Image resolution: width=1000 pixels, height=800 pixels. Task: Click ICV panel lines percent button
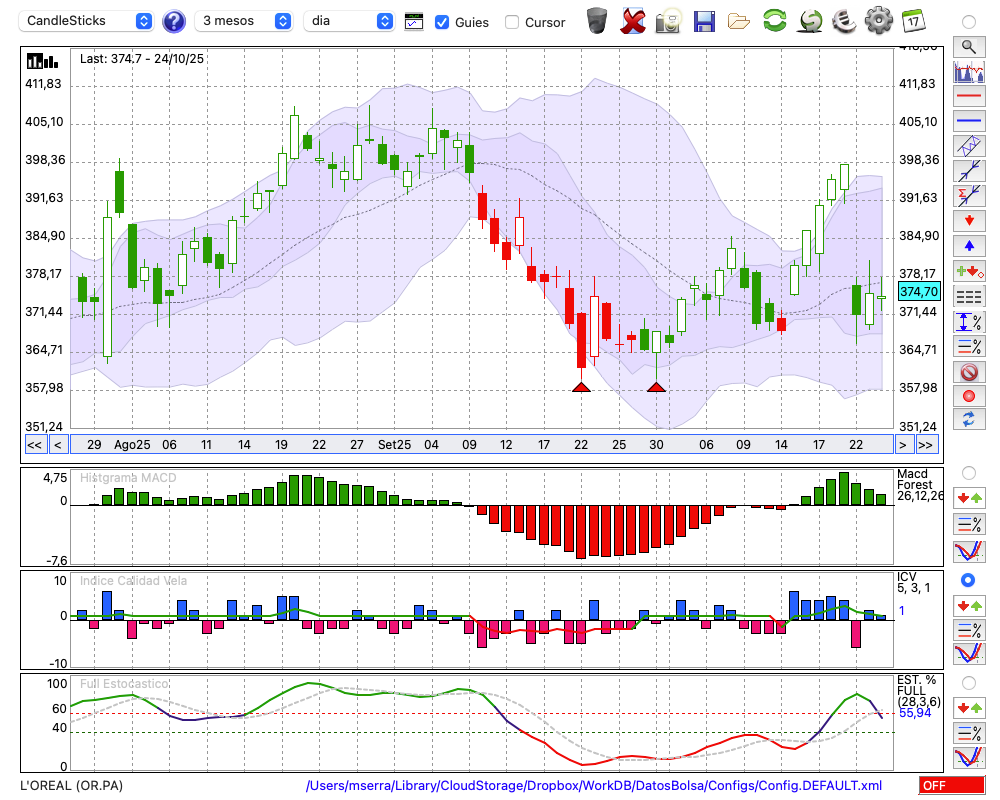(x=969, y=630)
